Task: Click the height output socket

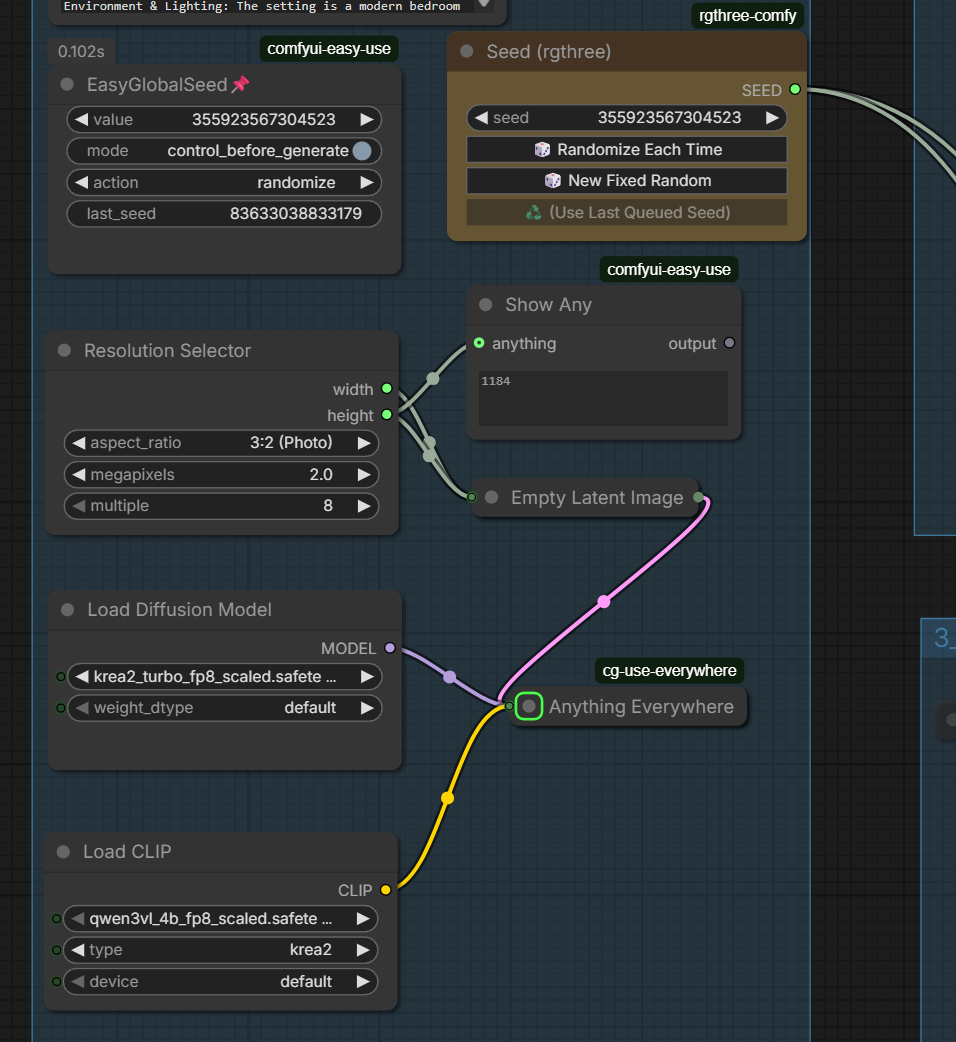Action: coord(387,415)
